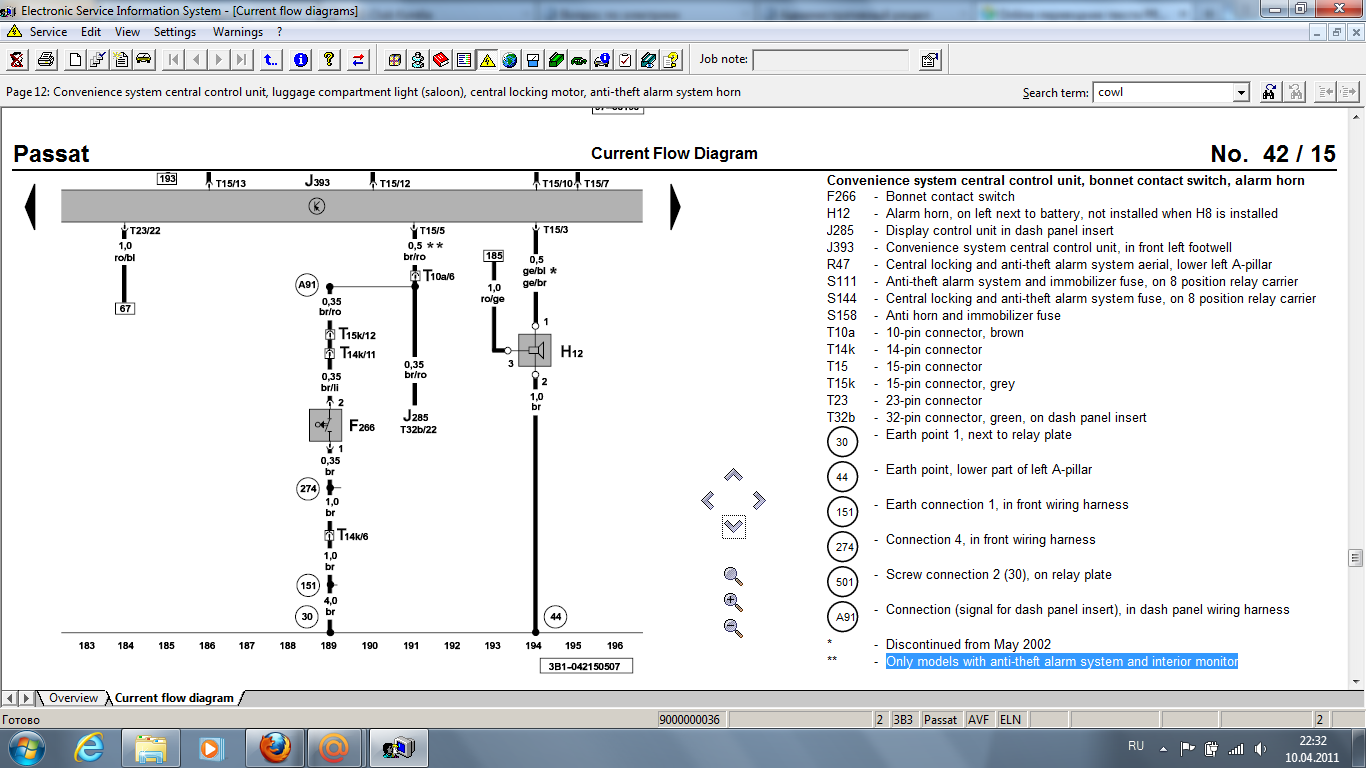The image size is (1366, 768).
Task: Open the Windows Start button
Action: (x=25, y=747)
